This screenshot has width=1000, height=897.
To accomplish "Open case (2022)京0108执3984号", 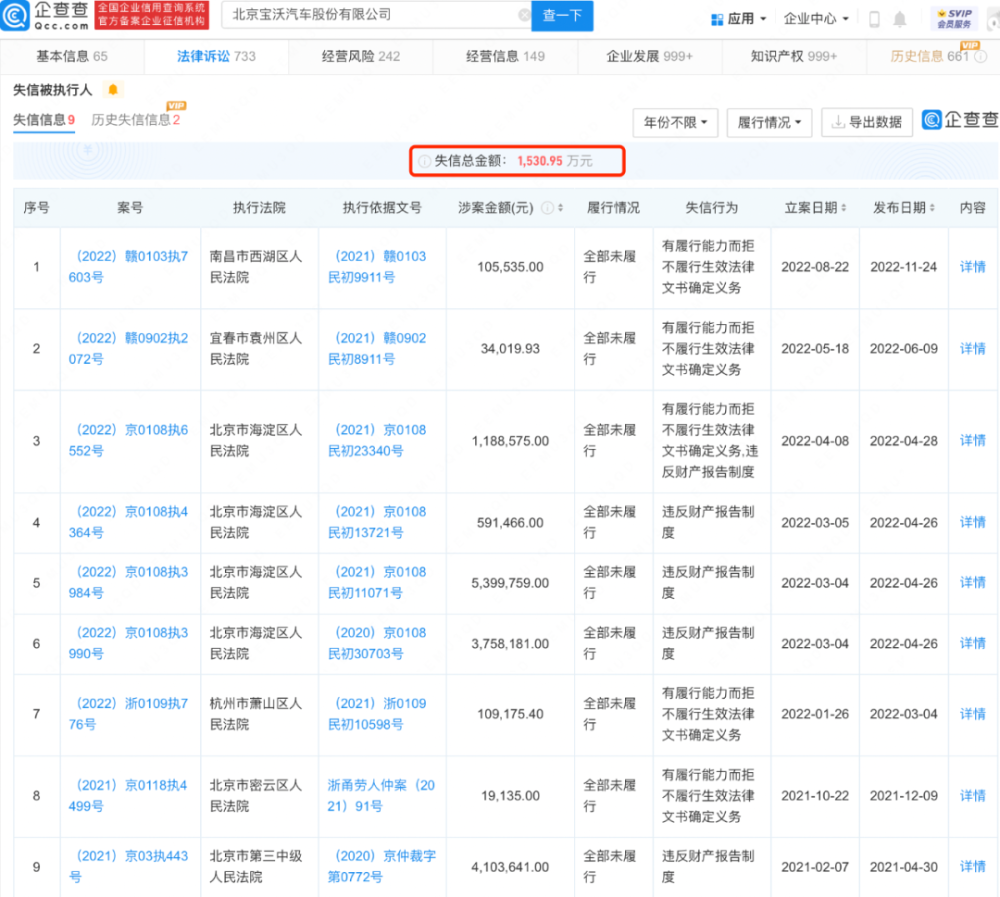I will click(x=128, y=582).
